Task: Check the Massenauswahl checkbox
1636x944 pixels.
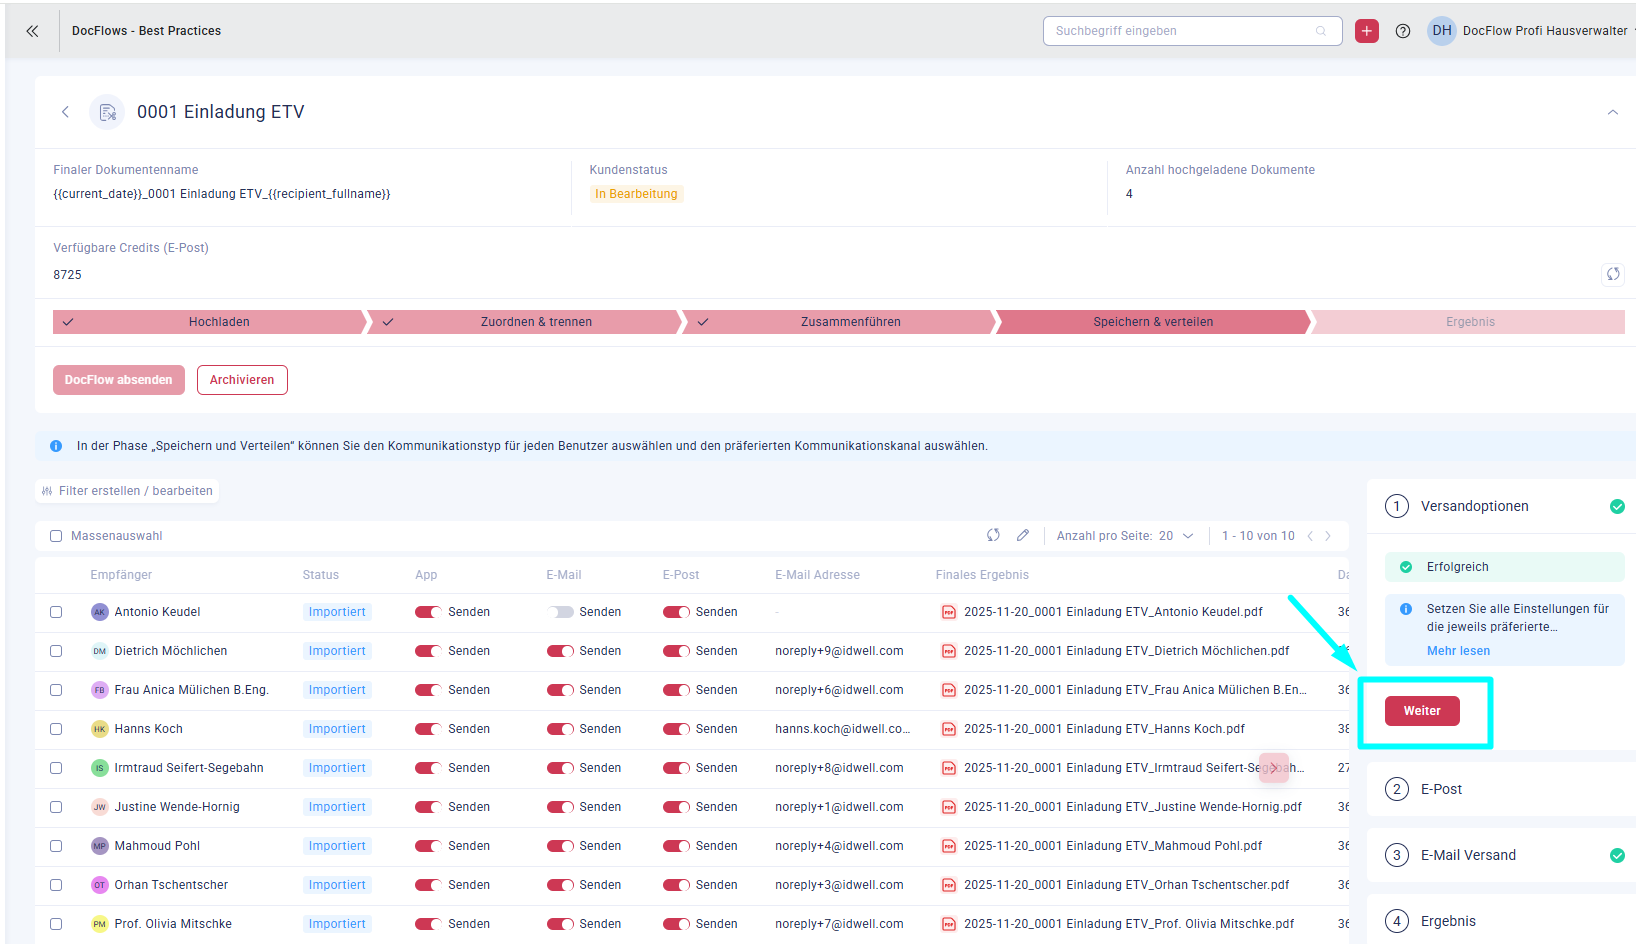Action: pyautogui.click(x=56, y=536)
